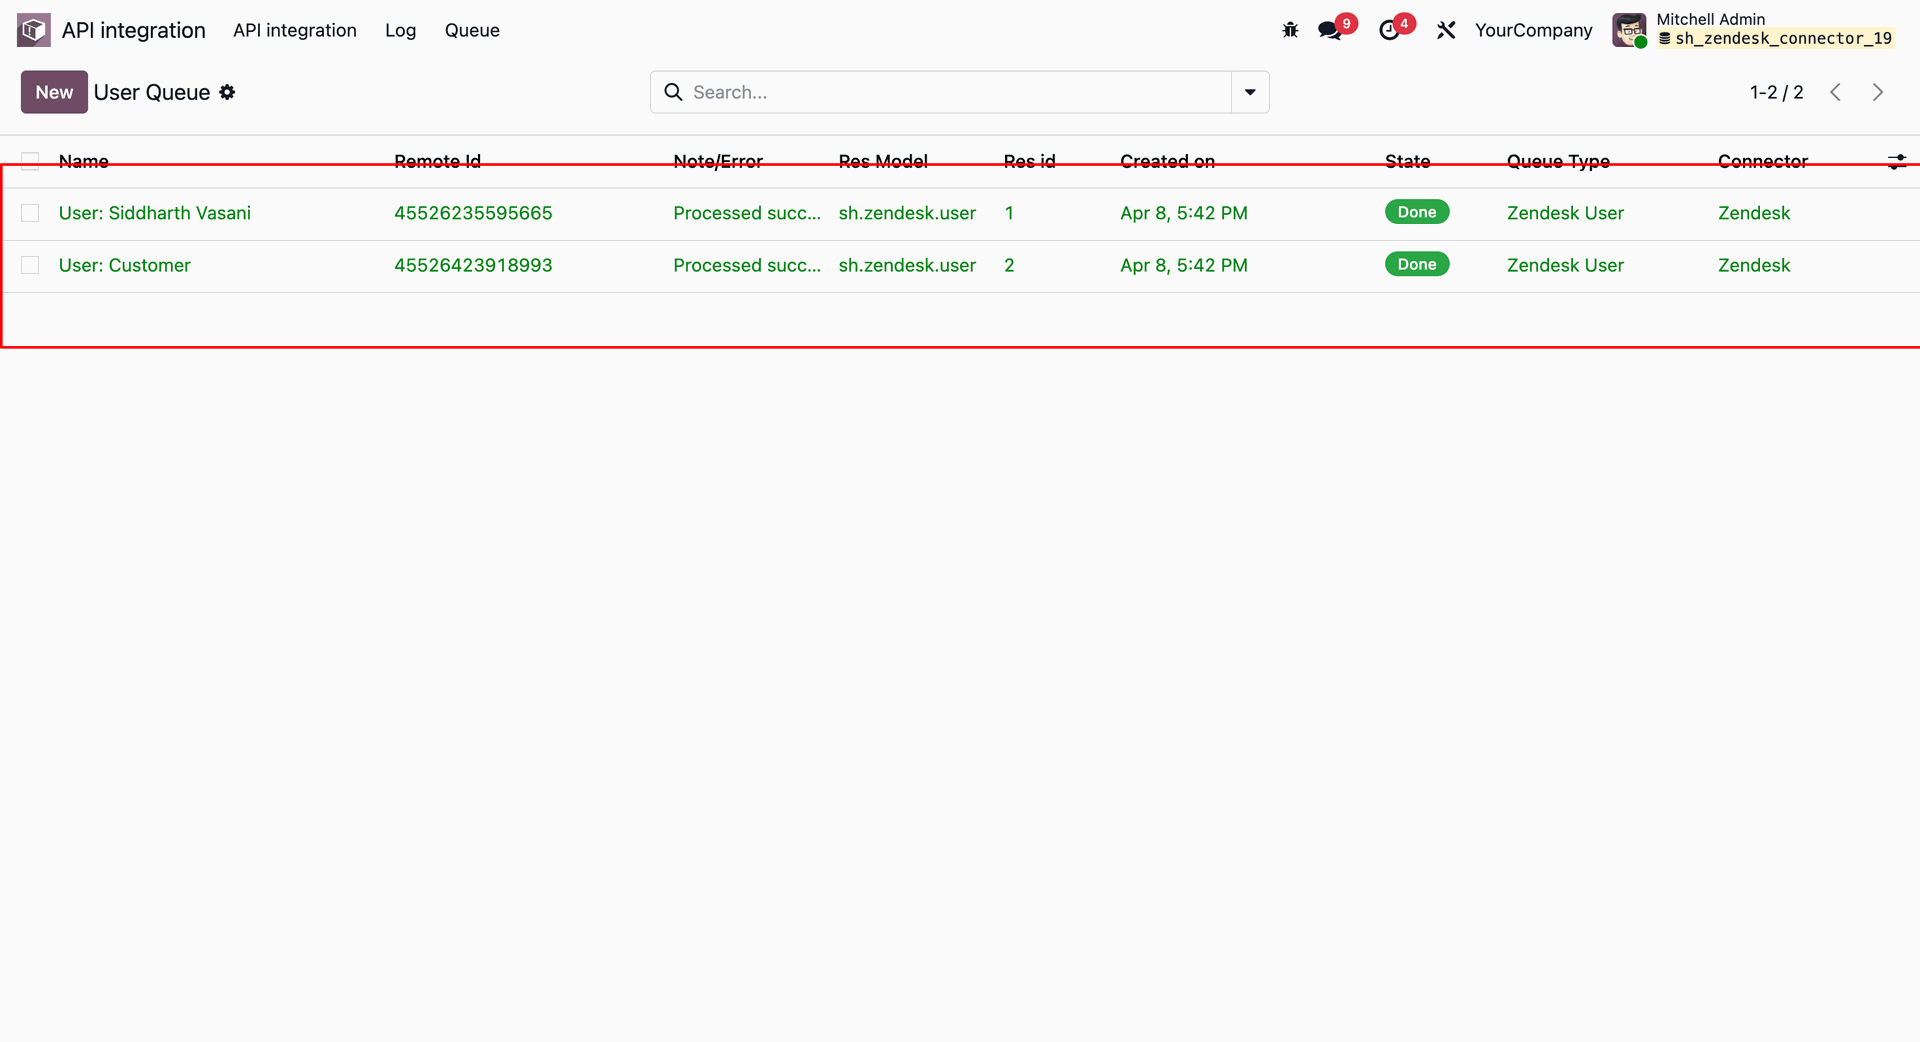Click Zendesk connector in Siddharth Vasani row

pyautogui.click(x=1754, y=213)
